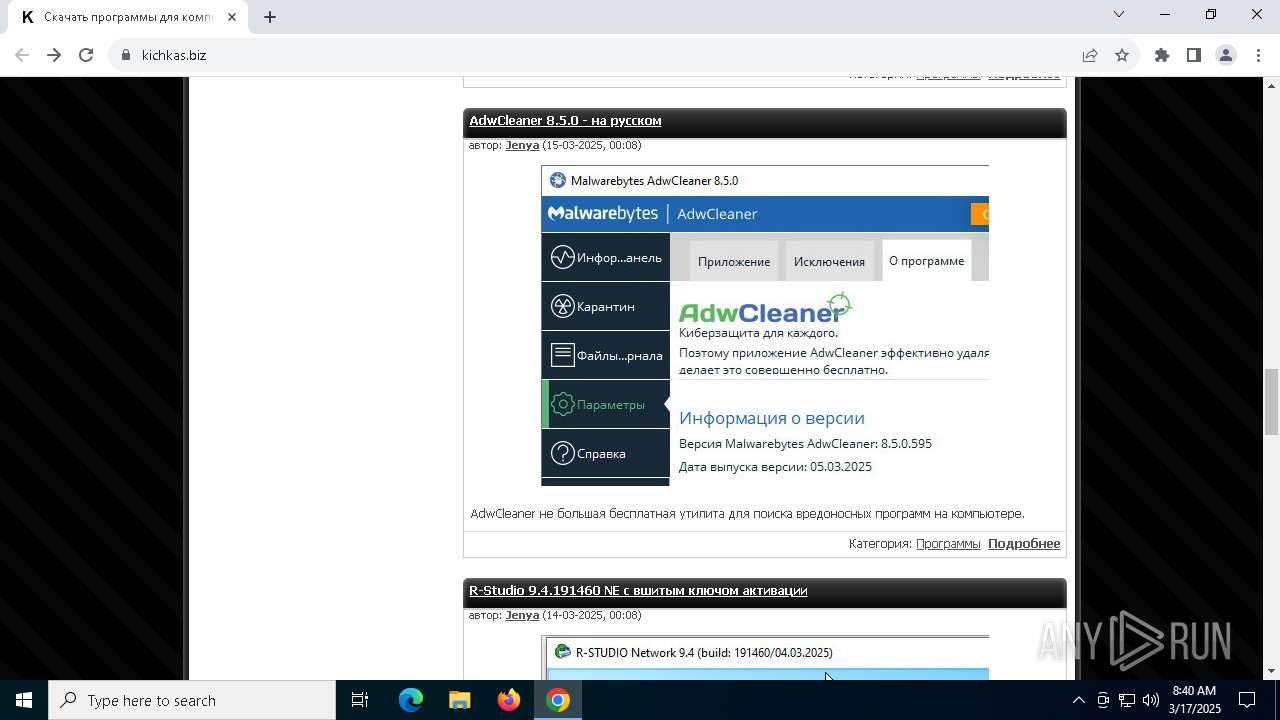Click scrollbar up arrow
The image size is (1280, 720).
(x=1271, y=86)
